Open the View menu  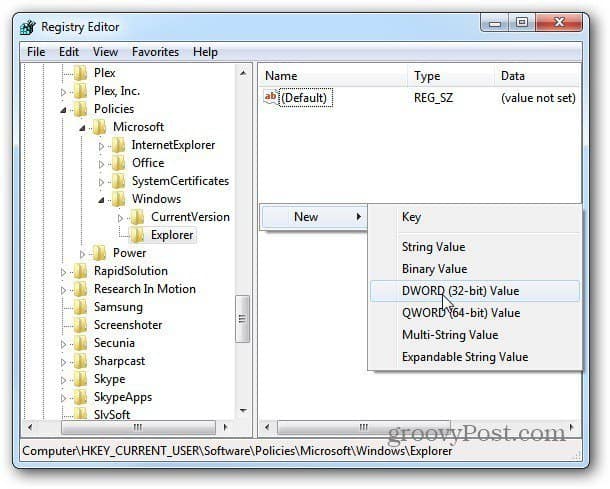(x=105, y=52)
